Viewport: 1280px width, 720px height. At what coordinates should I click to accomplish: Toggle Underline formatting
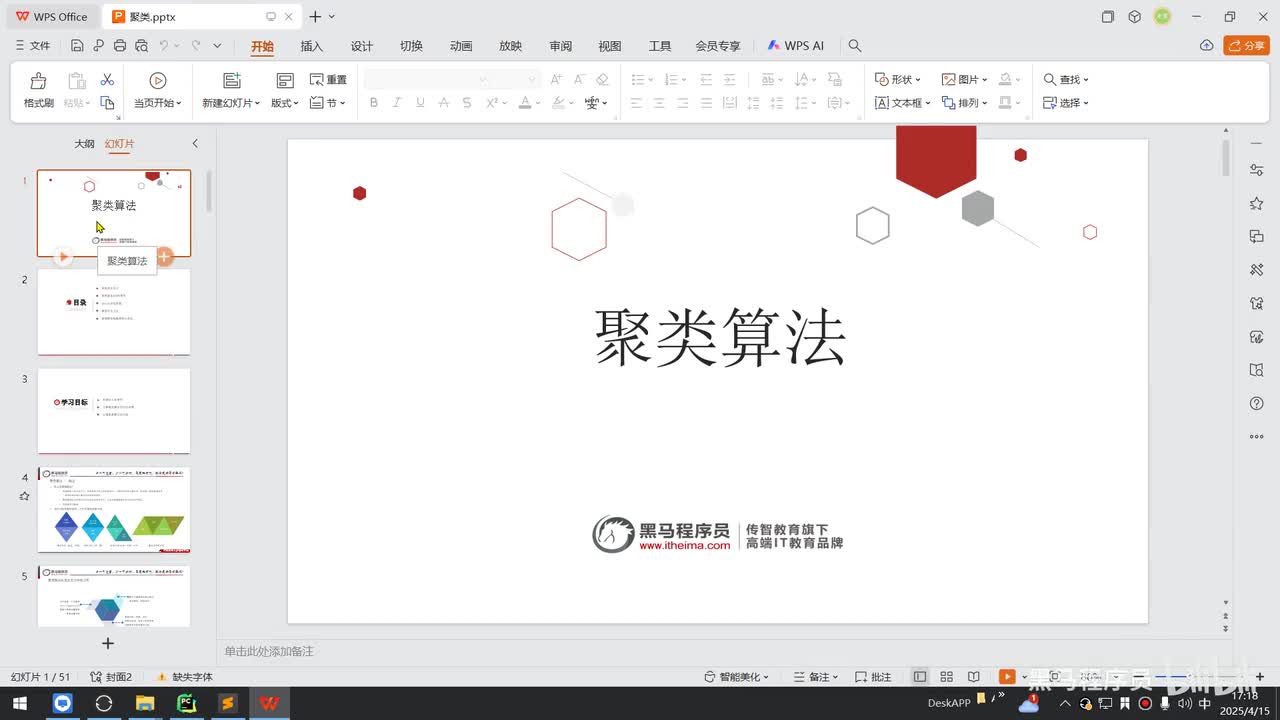tap(420, 103)
